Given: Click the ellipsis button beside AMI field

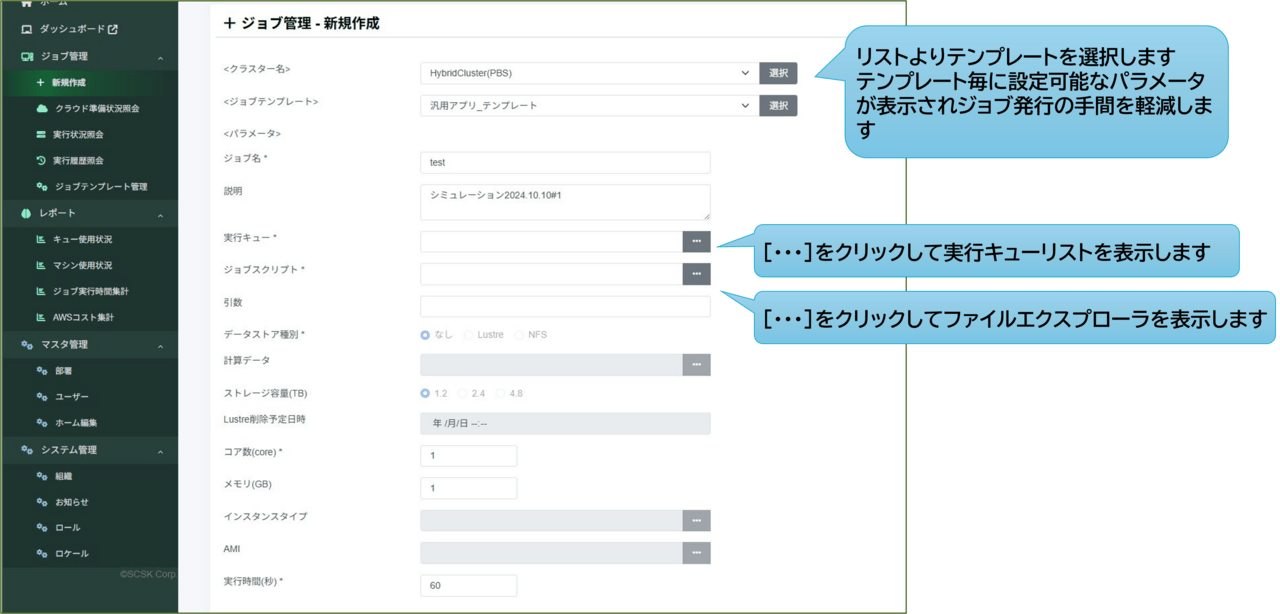Looking at the screenshot, I should tap(696, 553).
